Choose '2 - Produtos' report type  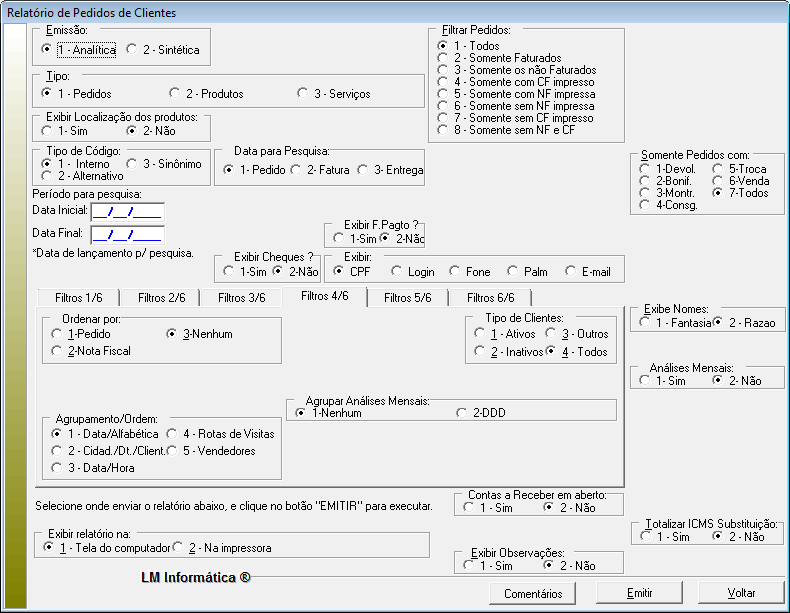pyautogui.click(x=175, y=94)
